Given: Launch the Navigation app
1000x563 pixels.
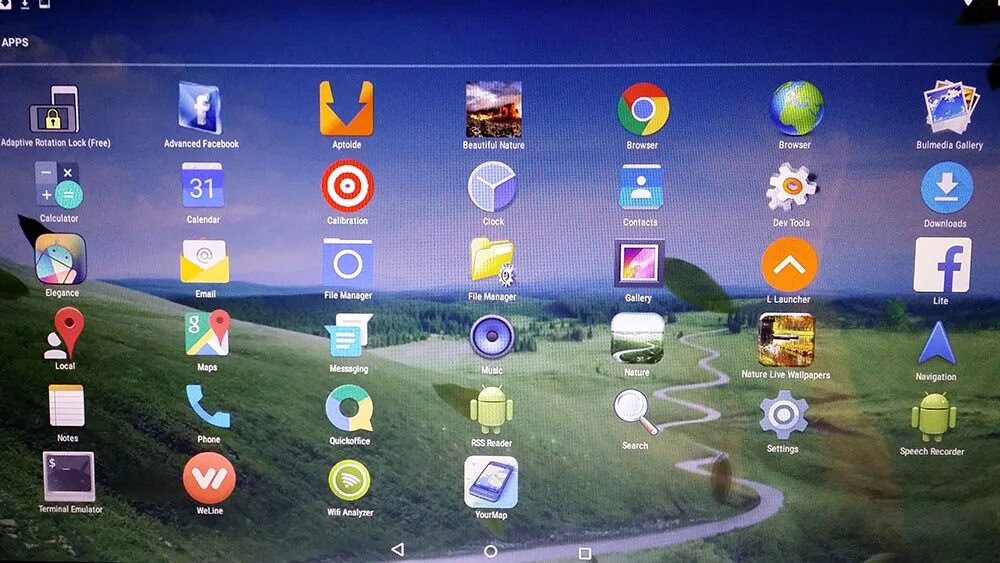Looking at the screenshot, I should pyautogui.click(x=936, y=342).
